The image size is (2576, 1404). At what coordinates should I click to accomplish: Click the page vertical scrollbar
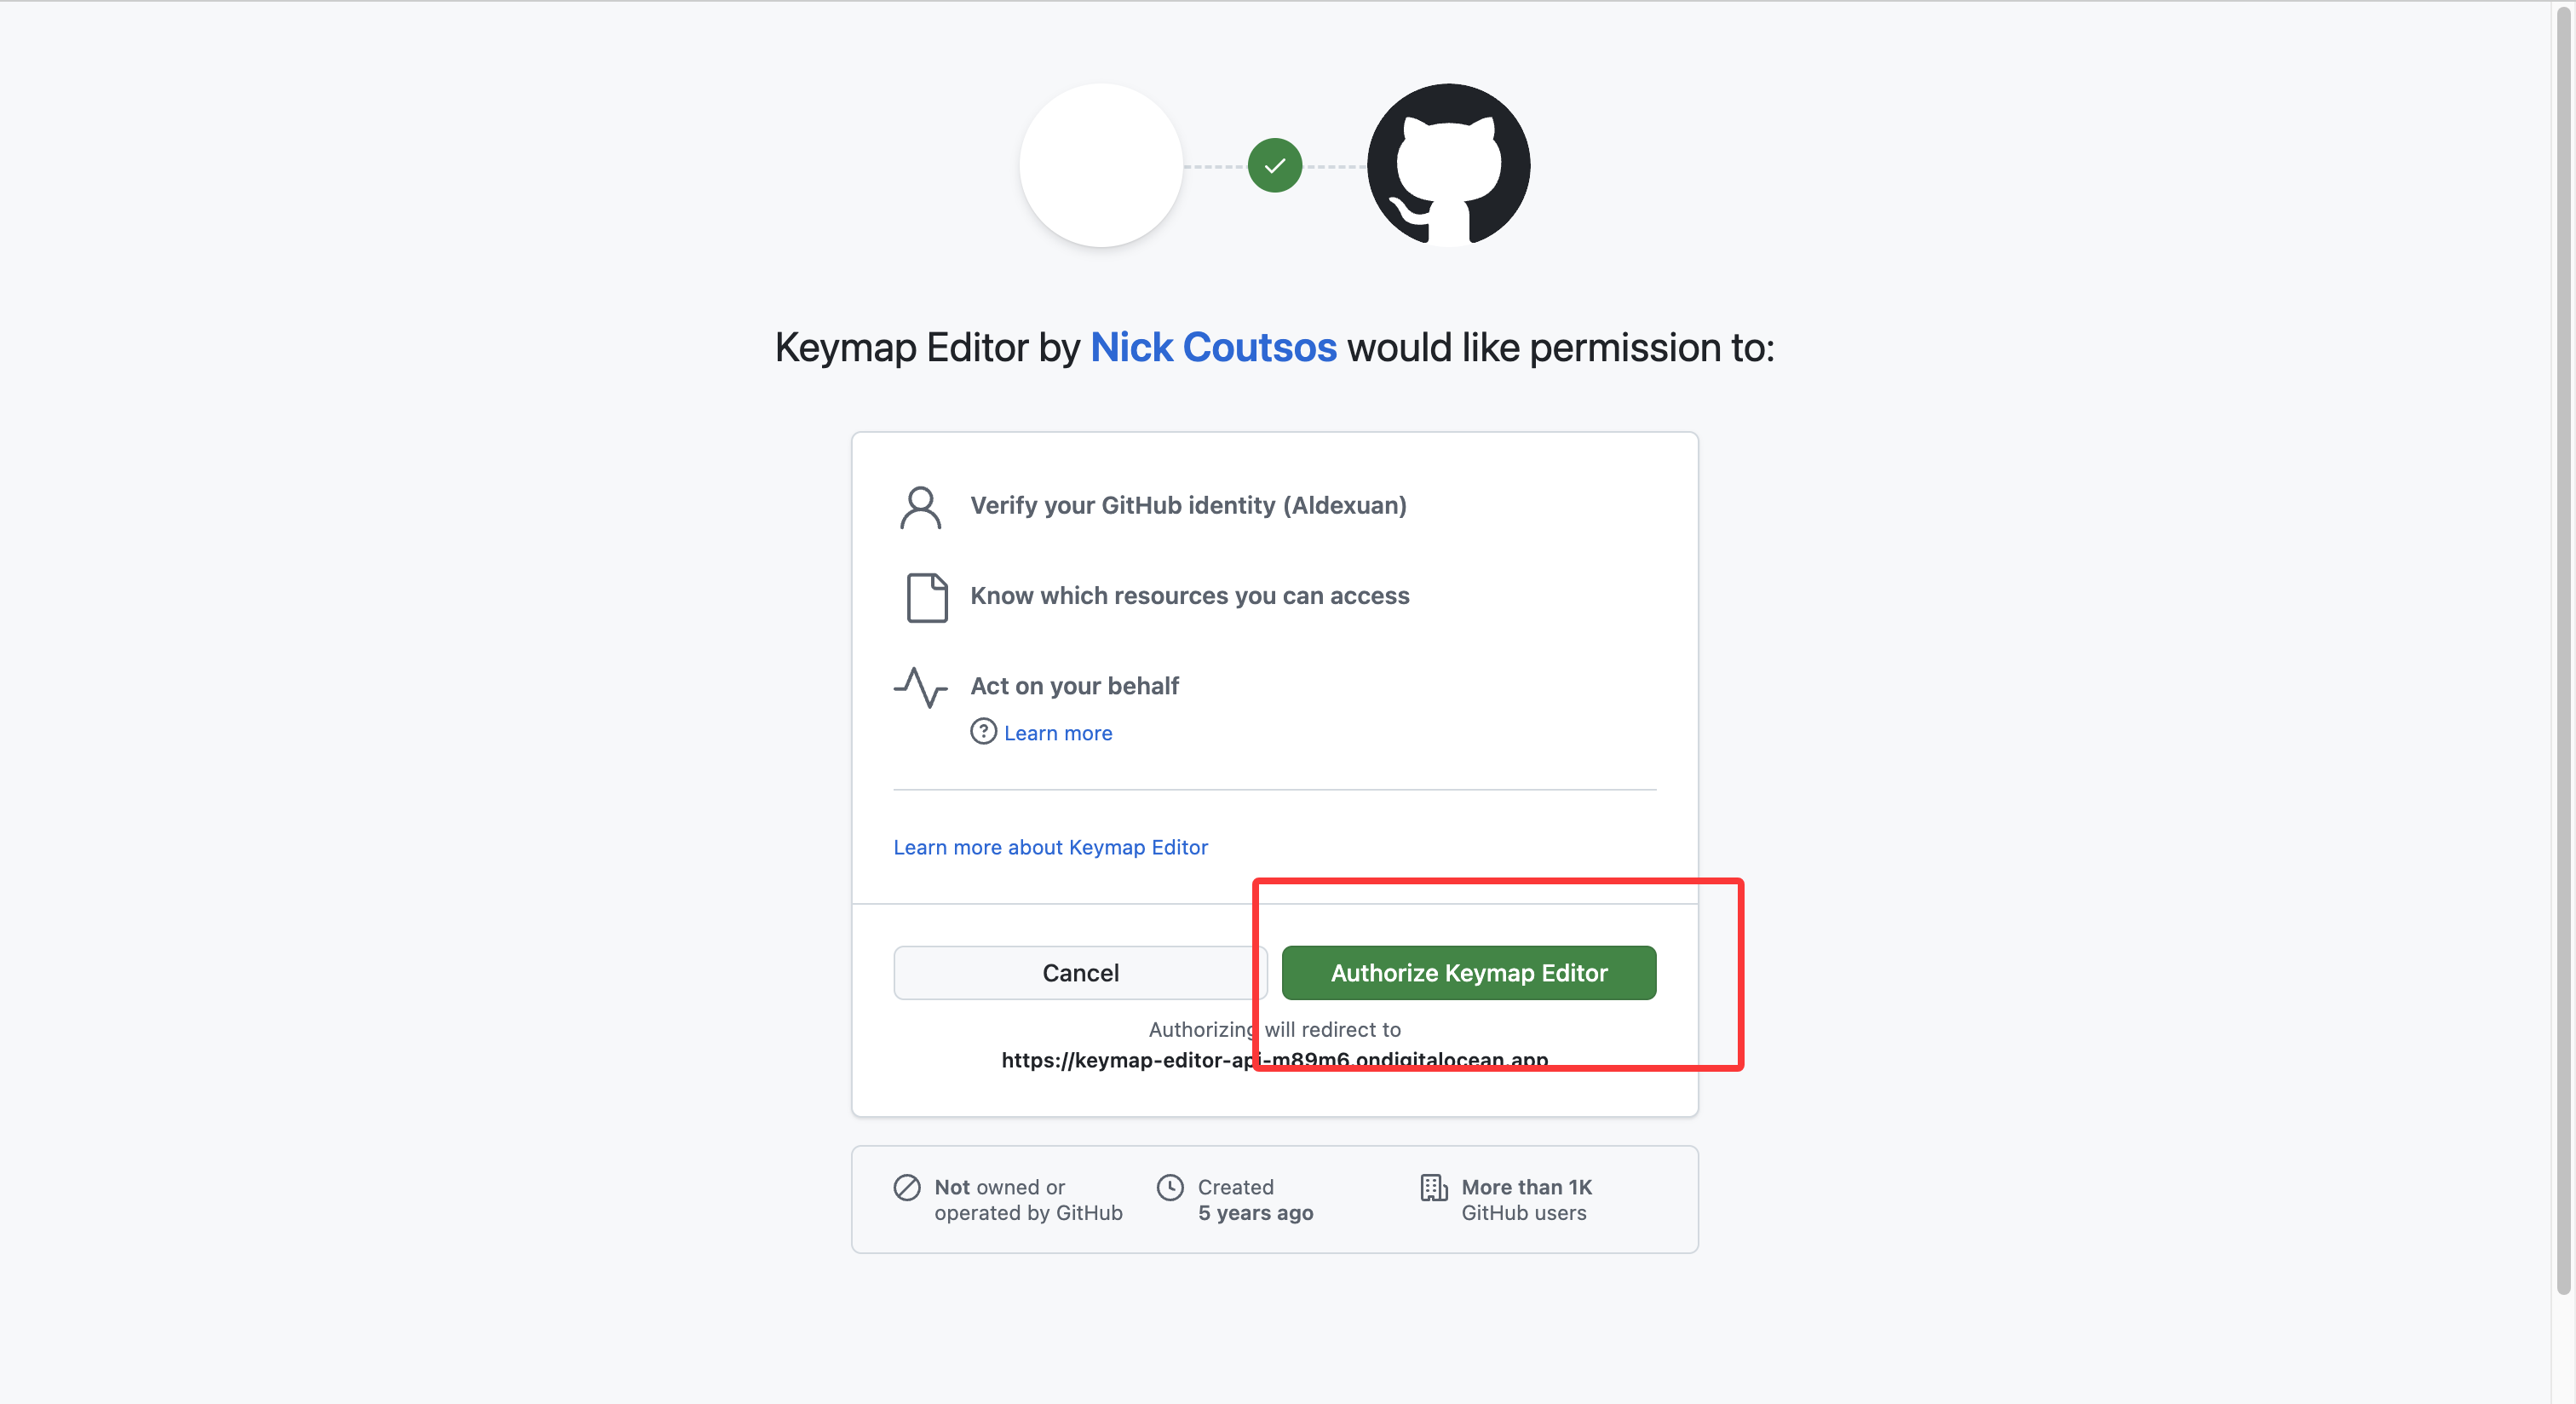pyautogui.click(x=2563, y=650)
